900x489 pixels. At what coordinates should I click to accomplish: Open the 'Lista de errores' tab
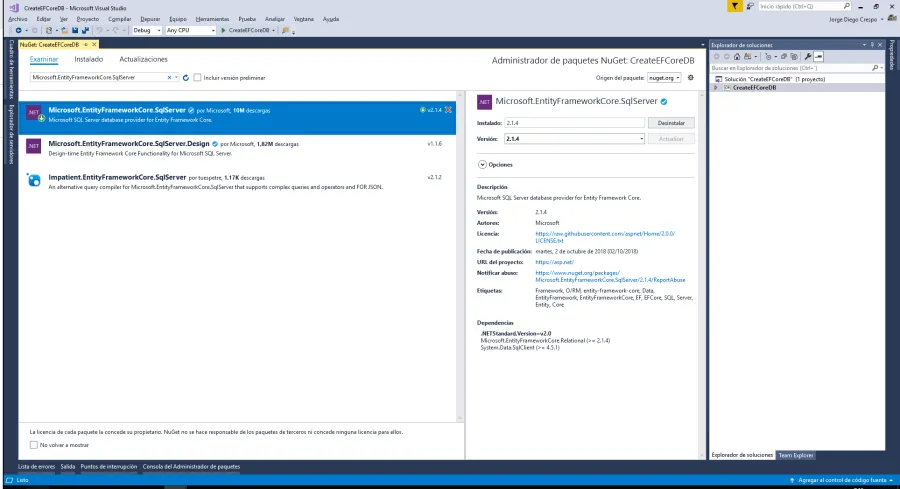point(37,467)
